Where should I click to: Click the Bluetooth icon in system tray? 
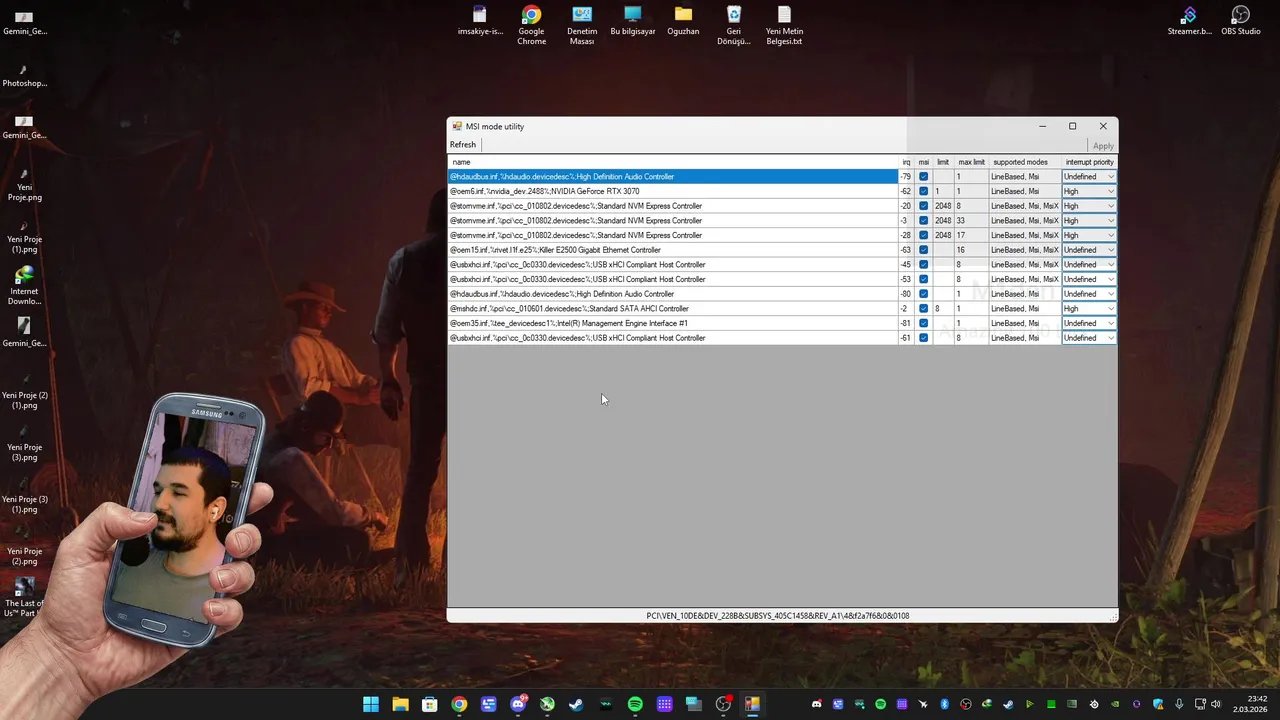point(944,704)
